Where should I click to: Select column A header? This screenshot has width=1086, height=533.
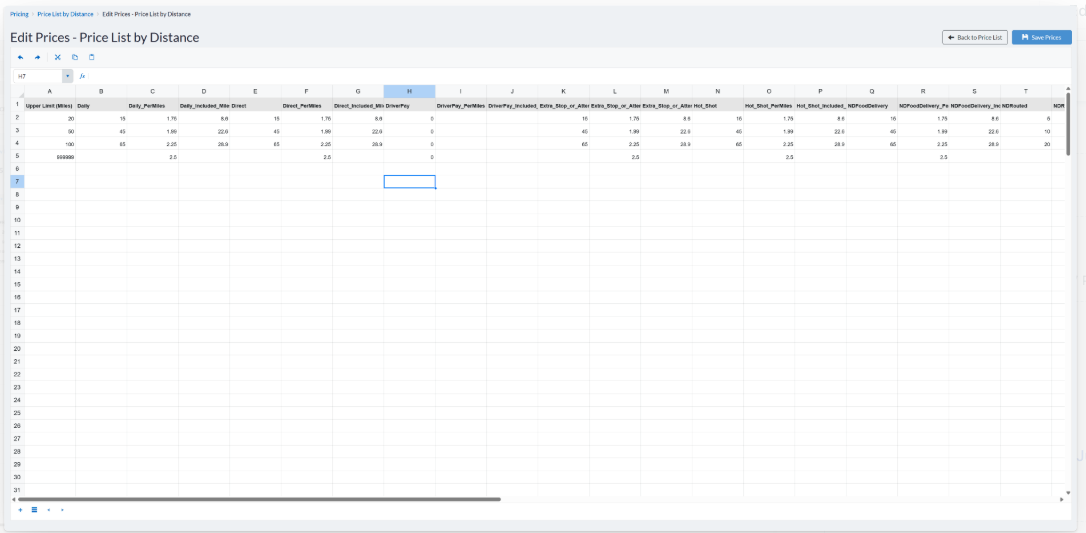tap(50, 91)
